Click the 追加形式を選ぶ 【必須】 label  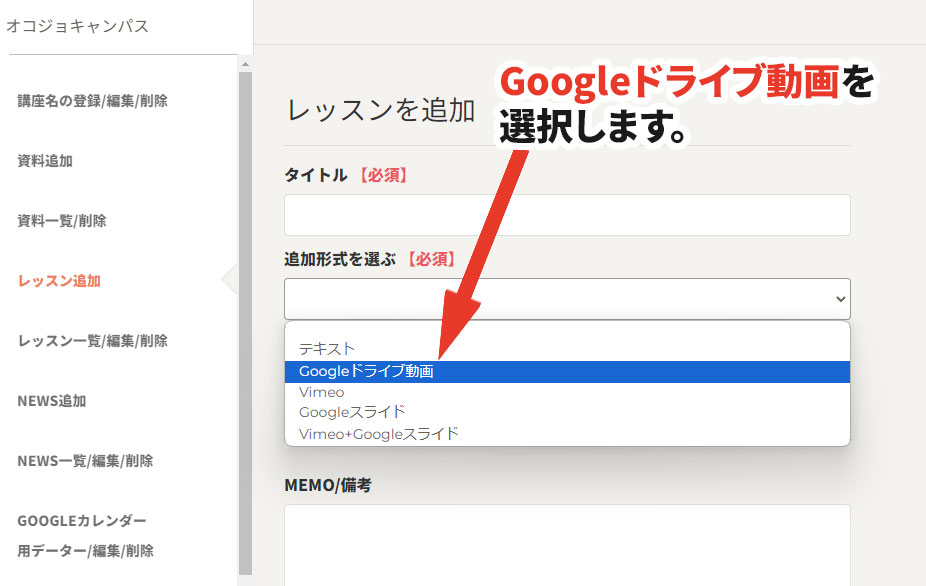point(370,259)
